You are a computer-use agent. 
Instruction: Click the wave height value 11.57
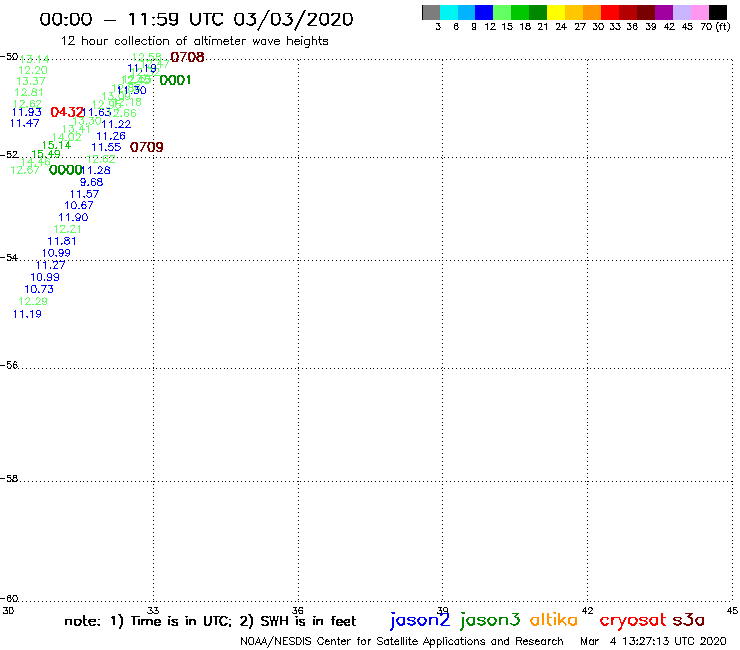pyautogui.click(x=84, y=194)
